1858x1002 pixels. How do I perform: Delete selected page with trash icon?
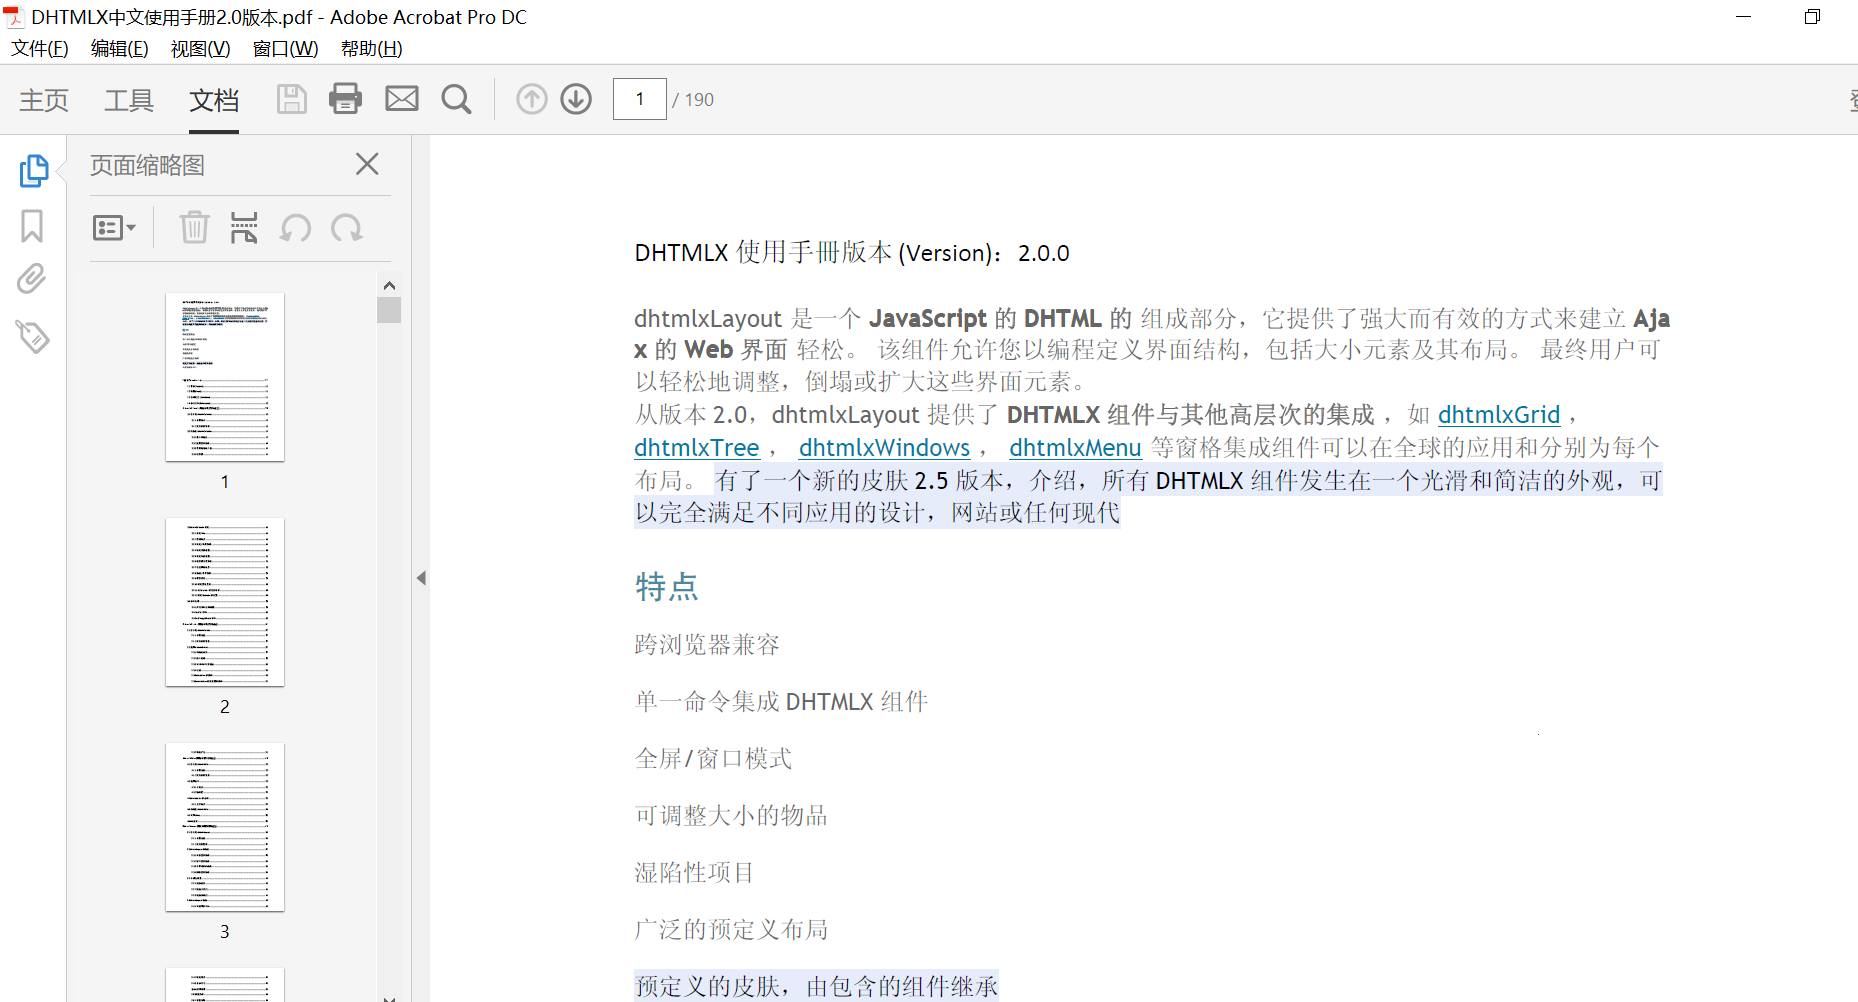click(x=194, y=228)
